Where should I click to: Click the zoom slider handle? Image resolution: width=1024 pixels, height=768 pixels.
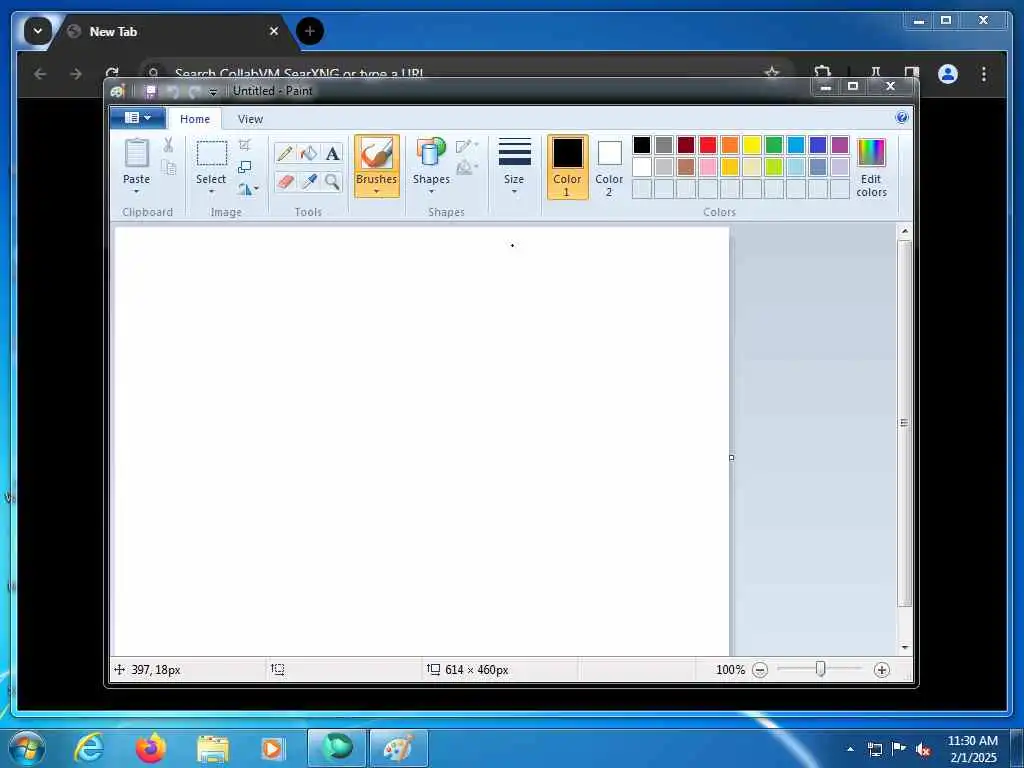(820, 669)
